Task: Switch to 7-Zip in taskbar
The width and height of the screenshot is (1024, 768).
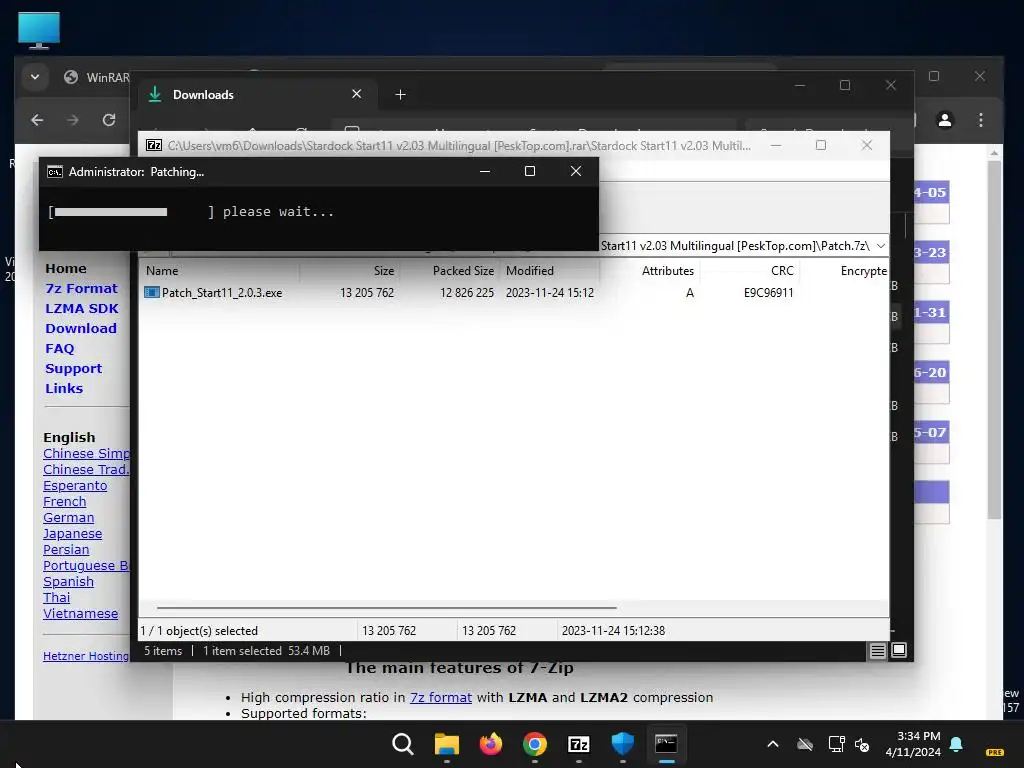Action: click(579, 744)
